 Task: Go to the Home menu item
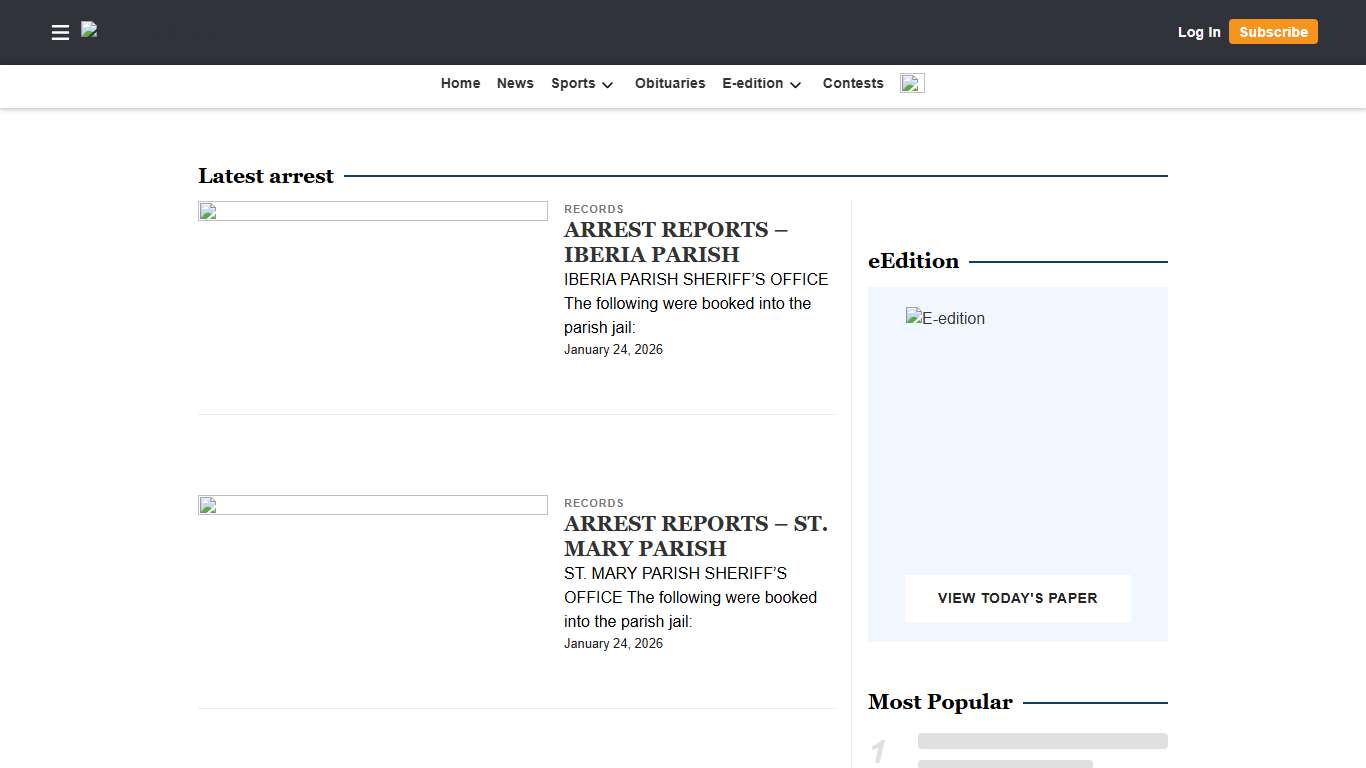coord(460,83)
